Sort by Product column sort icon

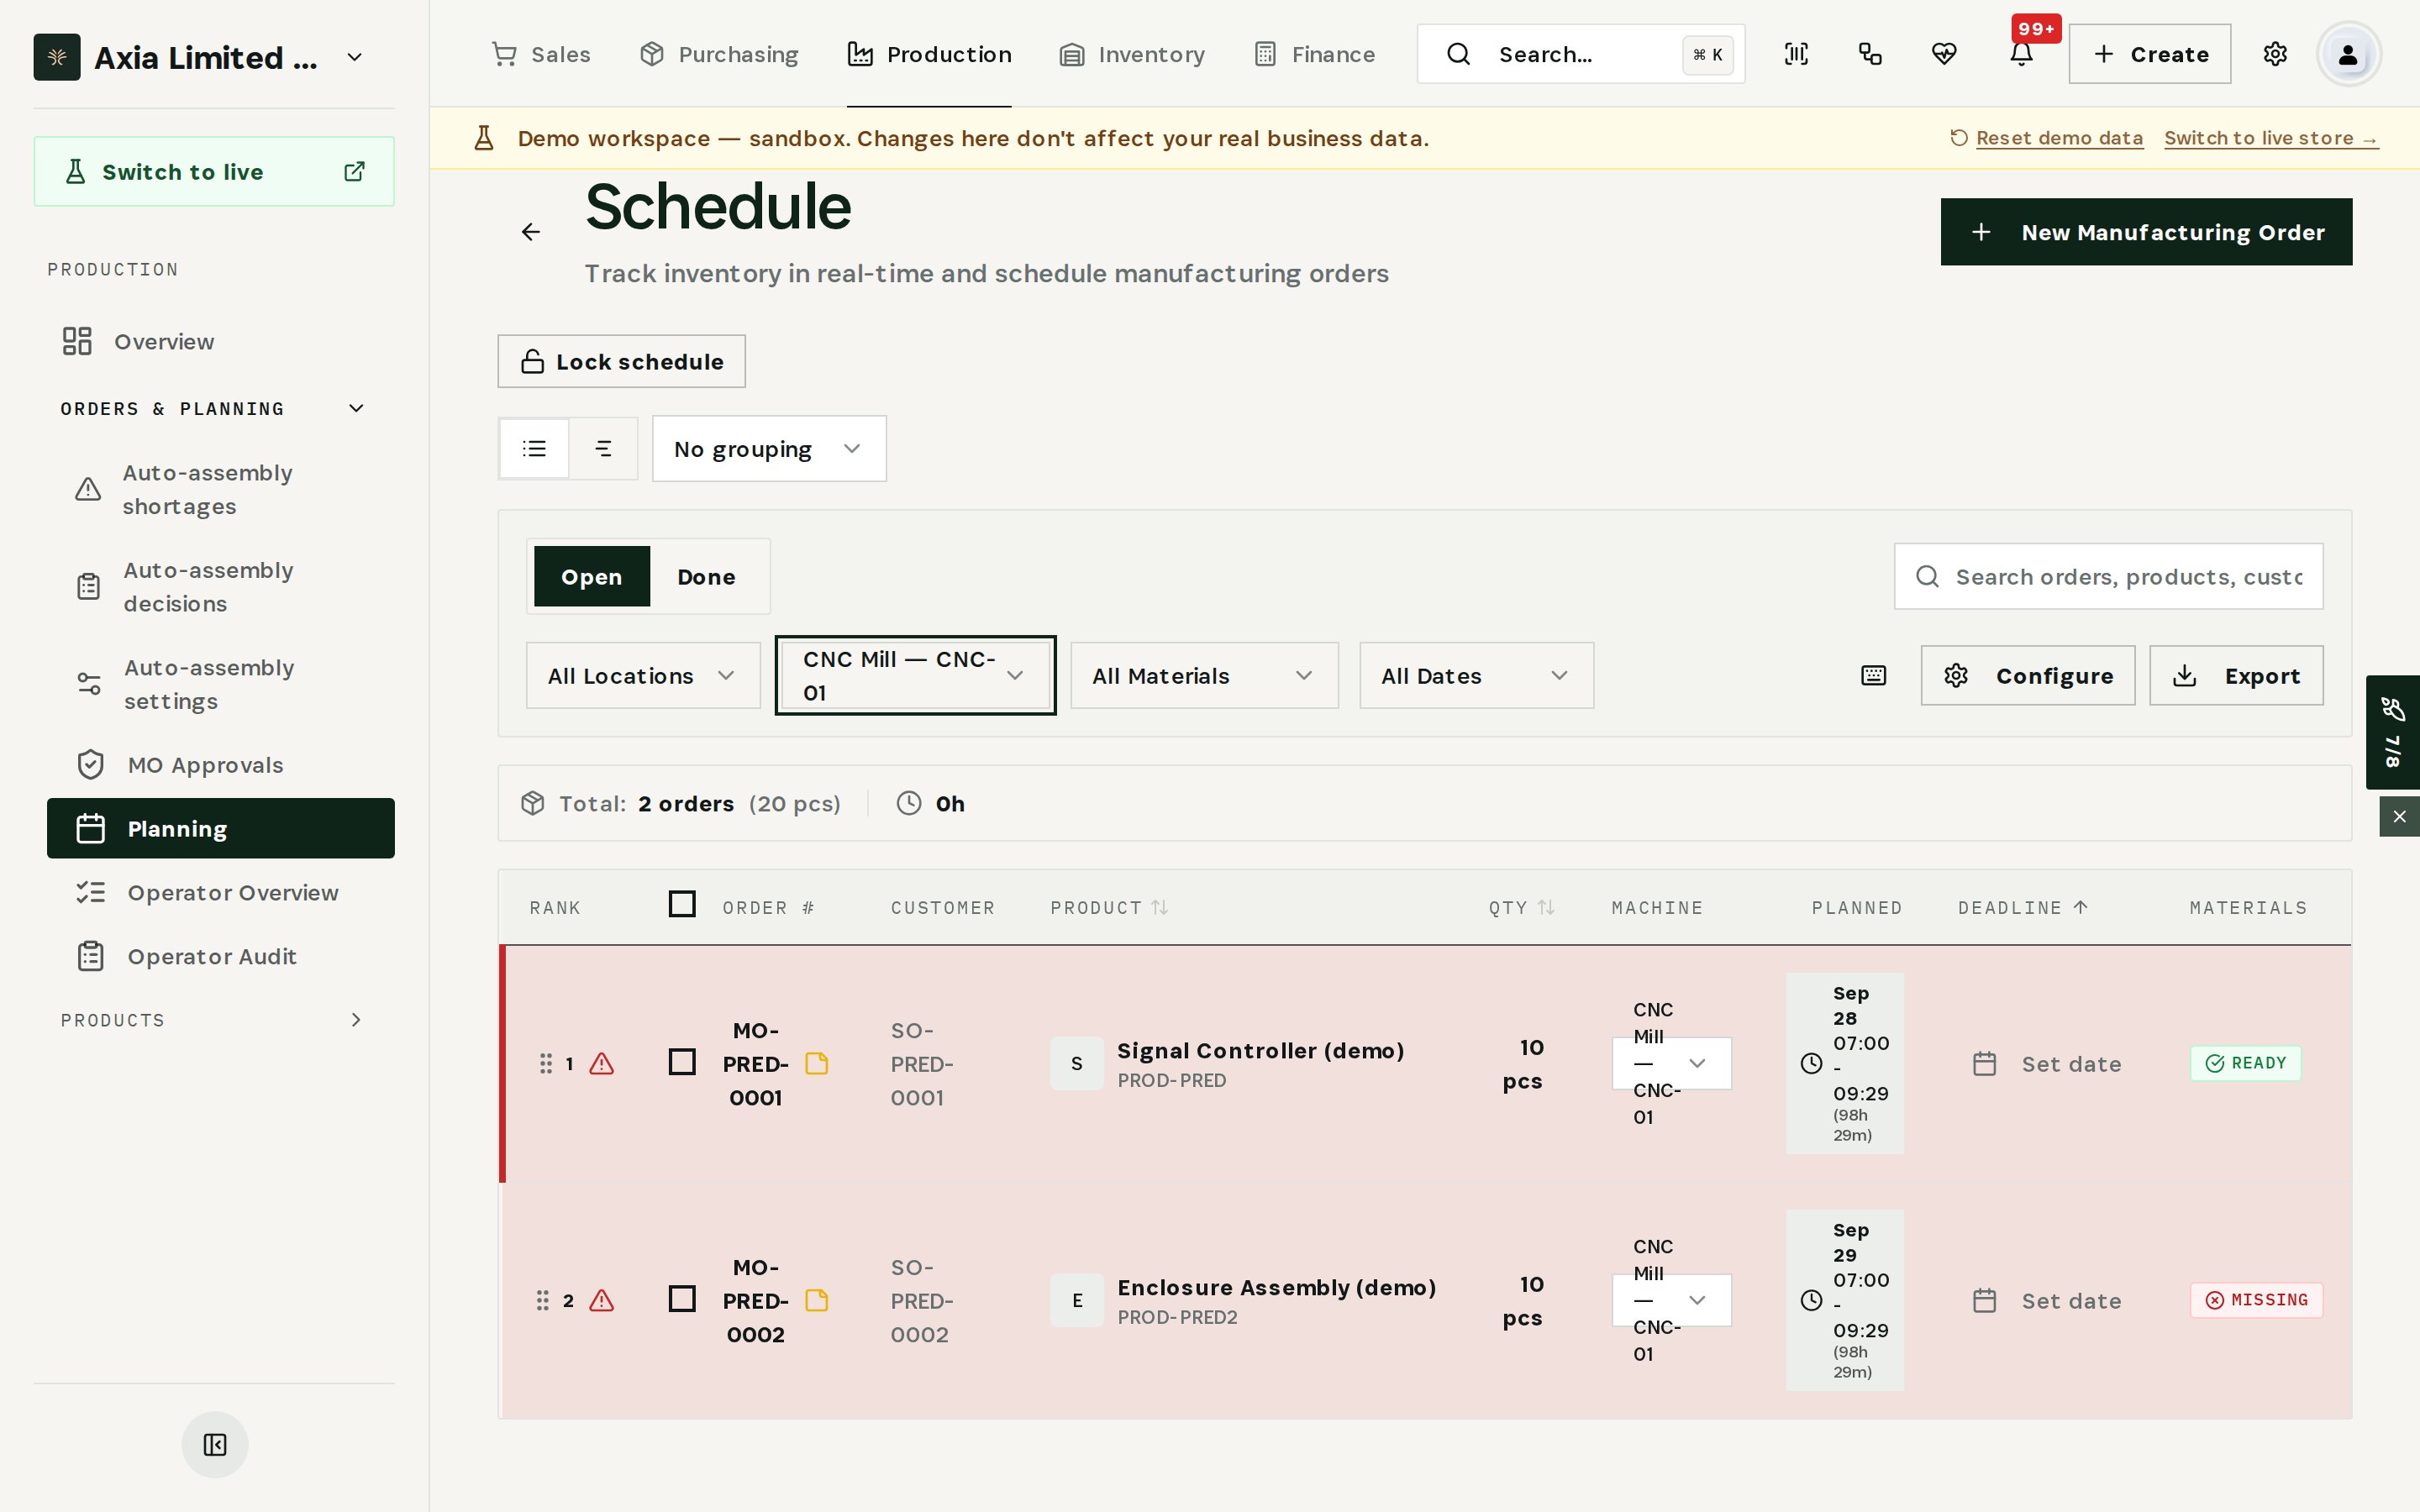pos(1159,908)
